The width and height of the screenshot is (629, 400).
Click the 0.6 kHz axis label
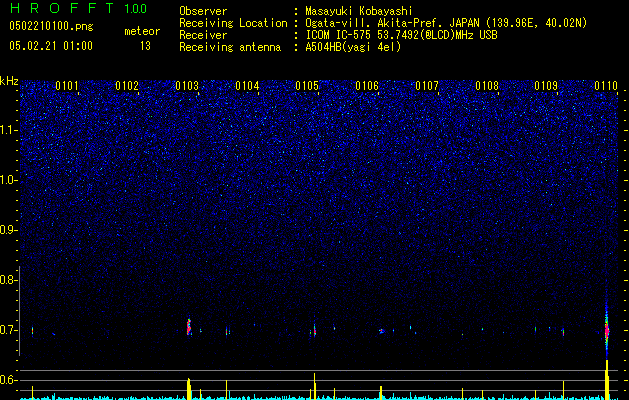8,380
